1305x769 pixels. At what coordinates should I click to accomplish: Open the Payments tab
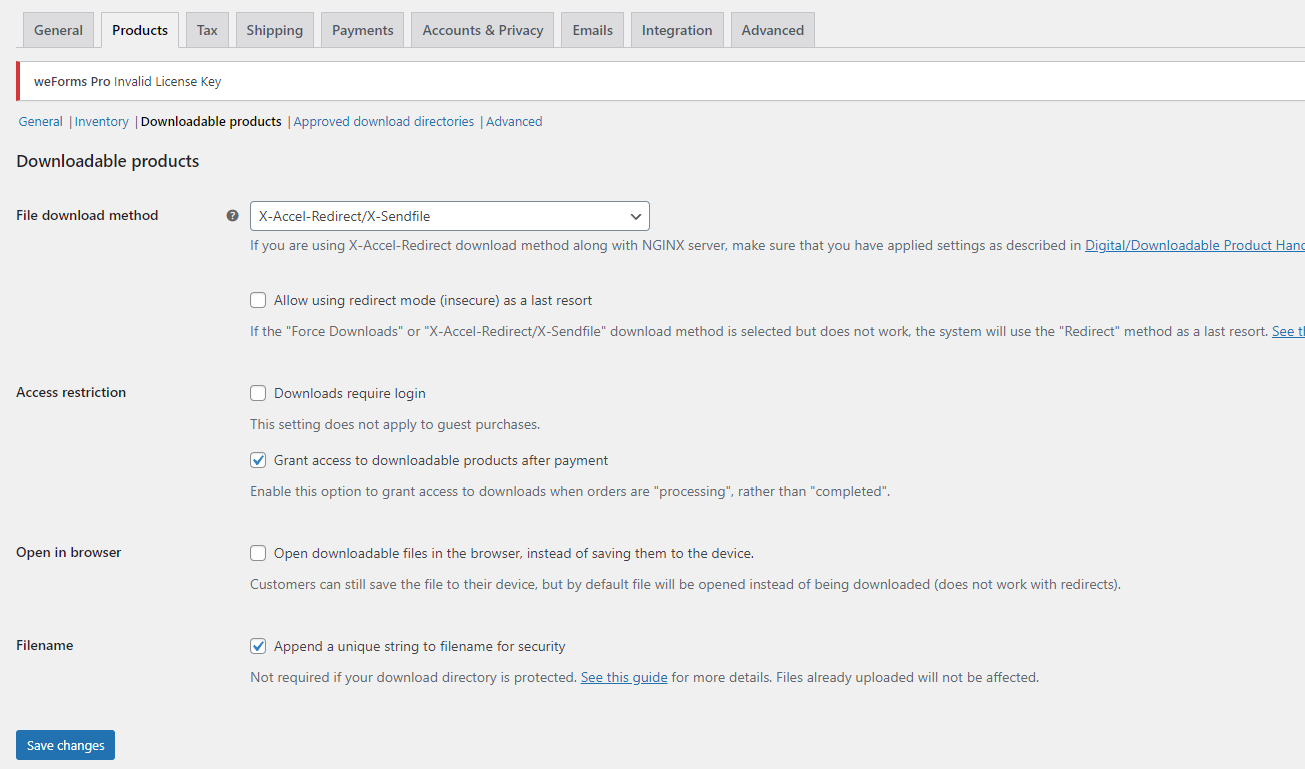(363, 30)
